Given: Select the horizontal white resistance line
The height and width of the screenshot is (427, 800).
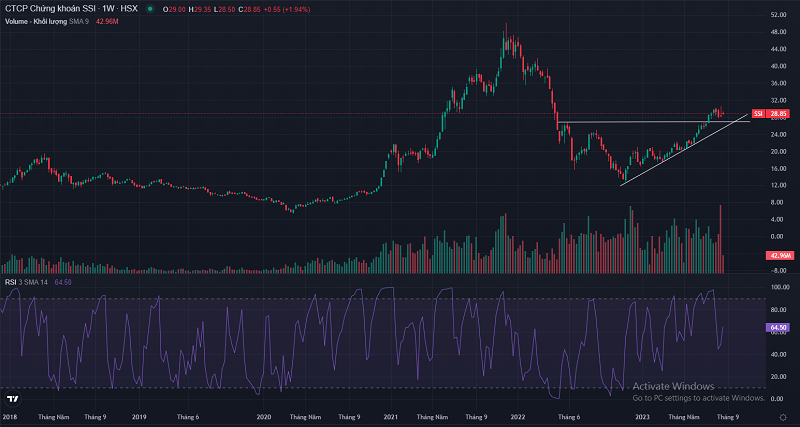Looking at the screenshot, I should click(x=640, y=122).
